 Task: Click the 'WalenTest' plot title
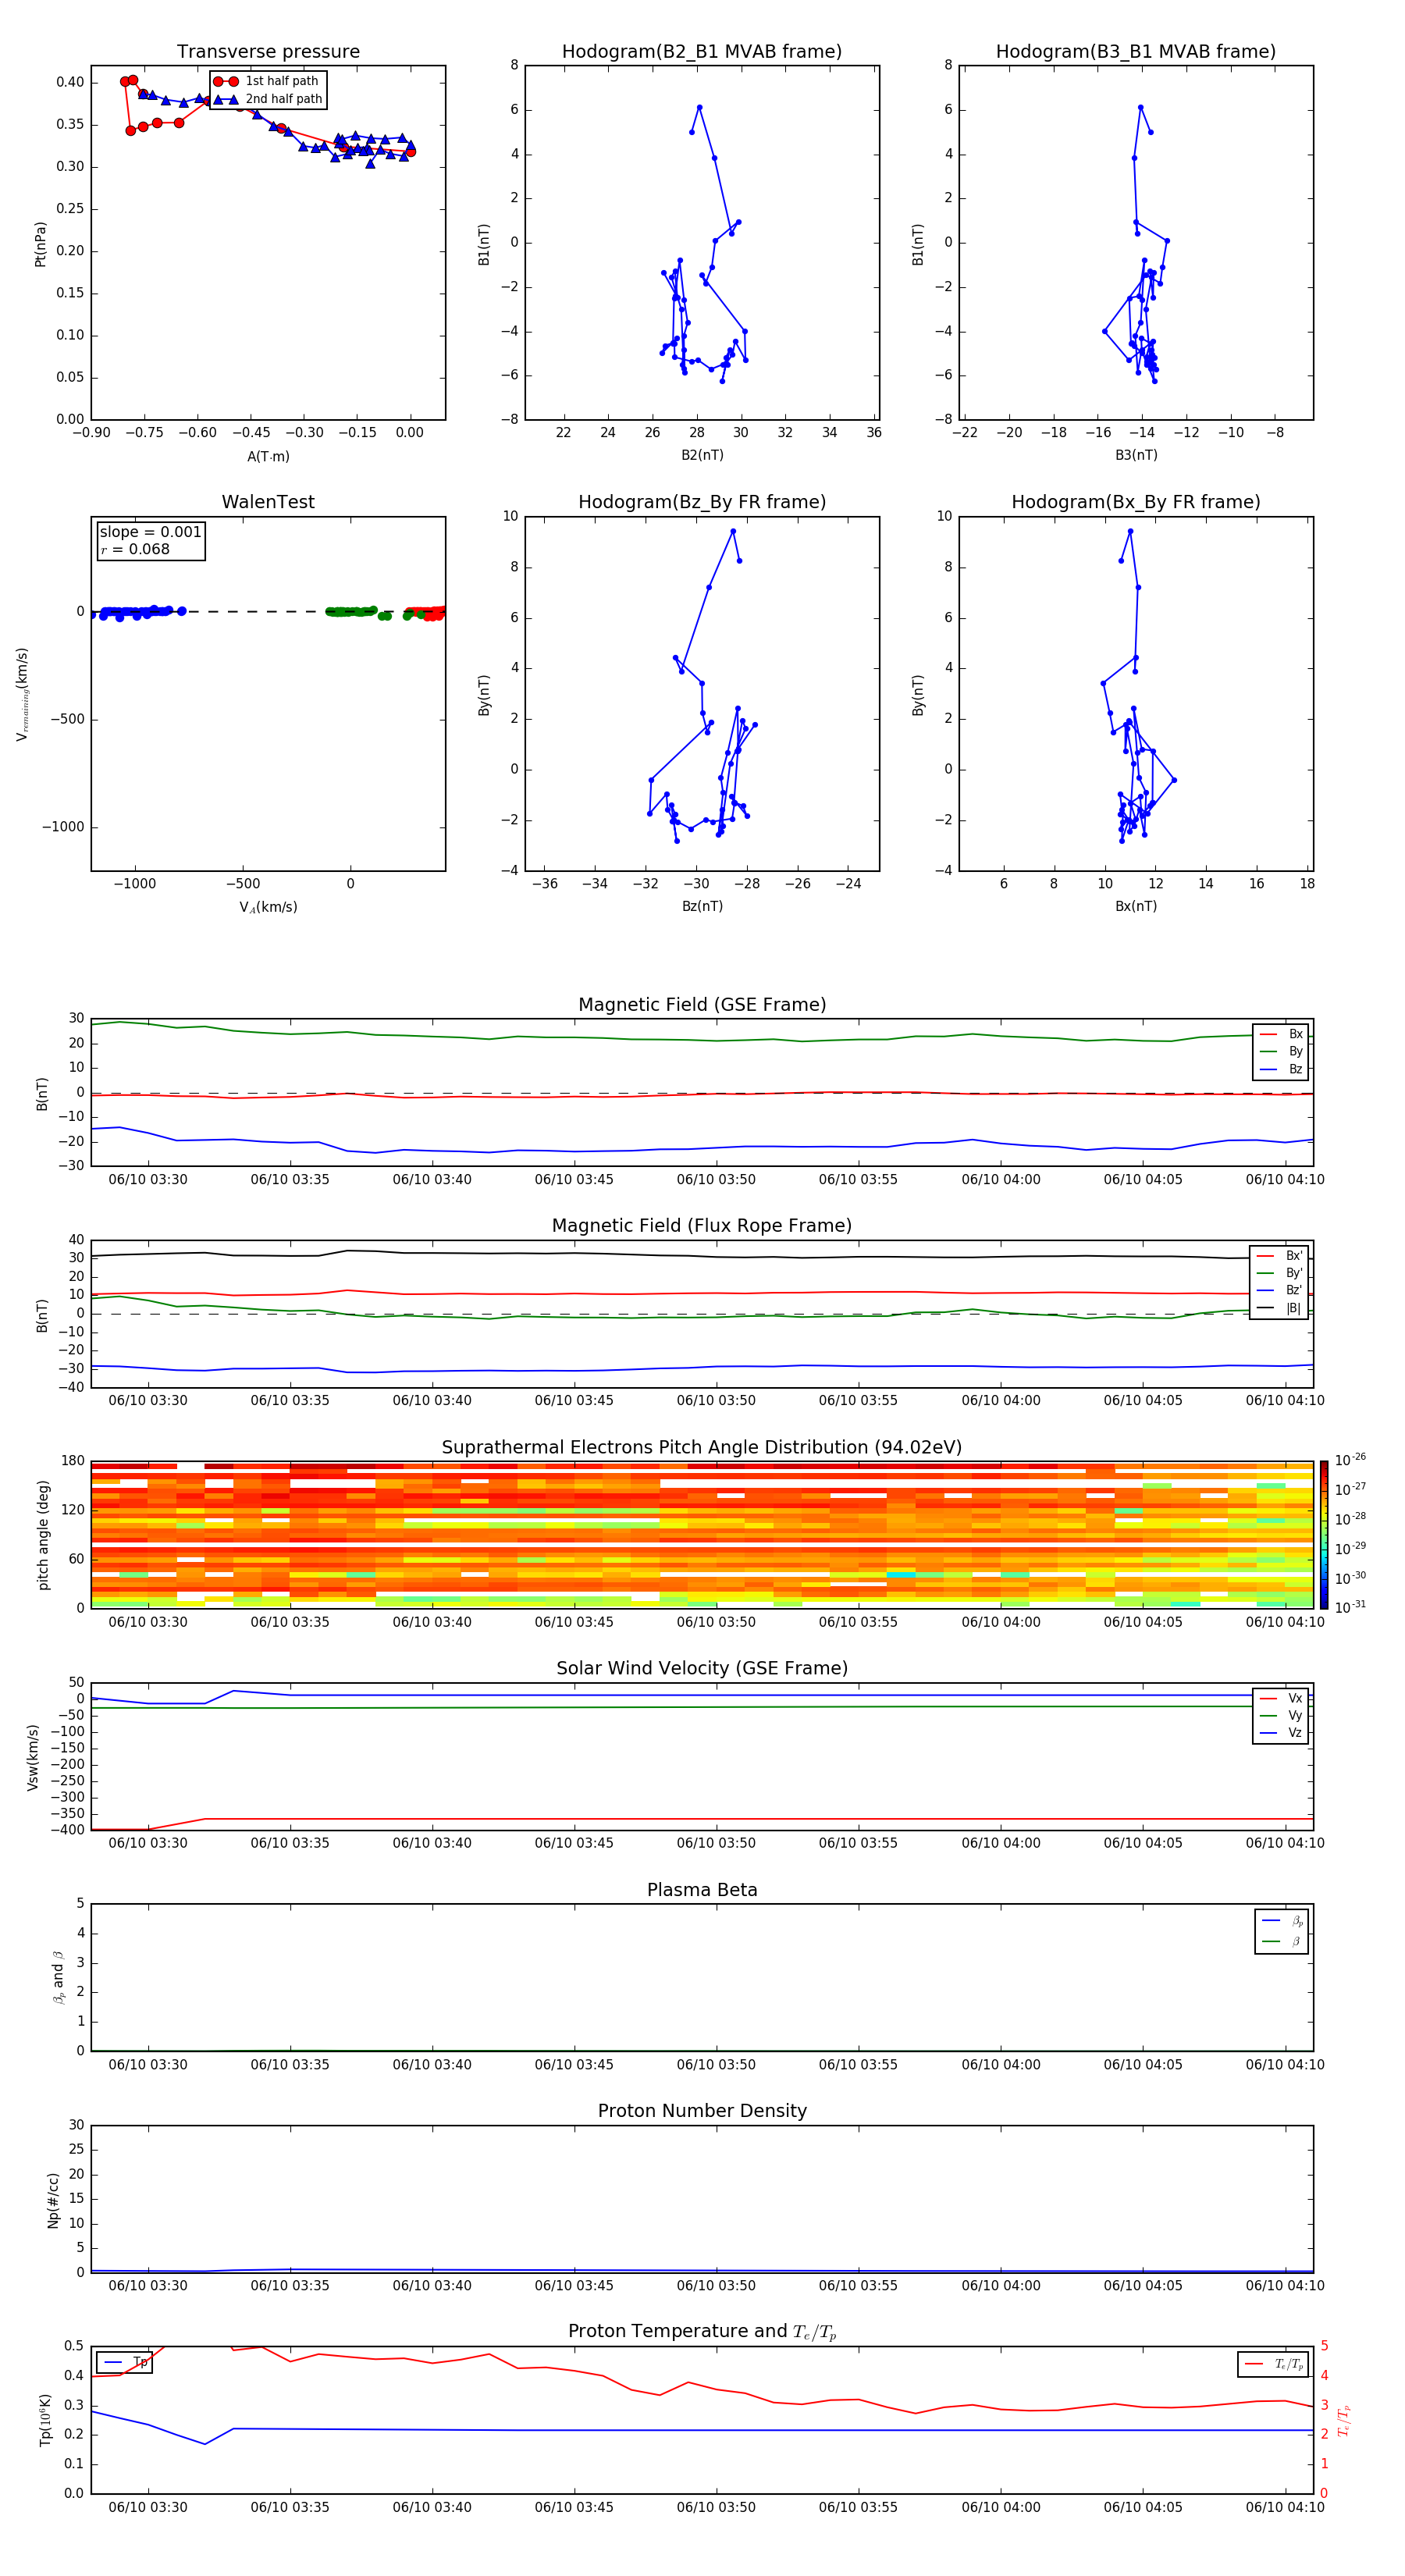(268, 502)
